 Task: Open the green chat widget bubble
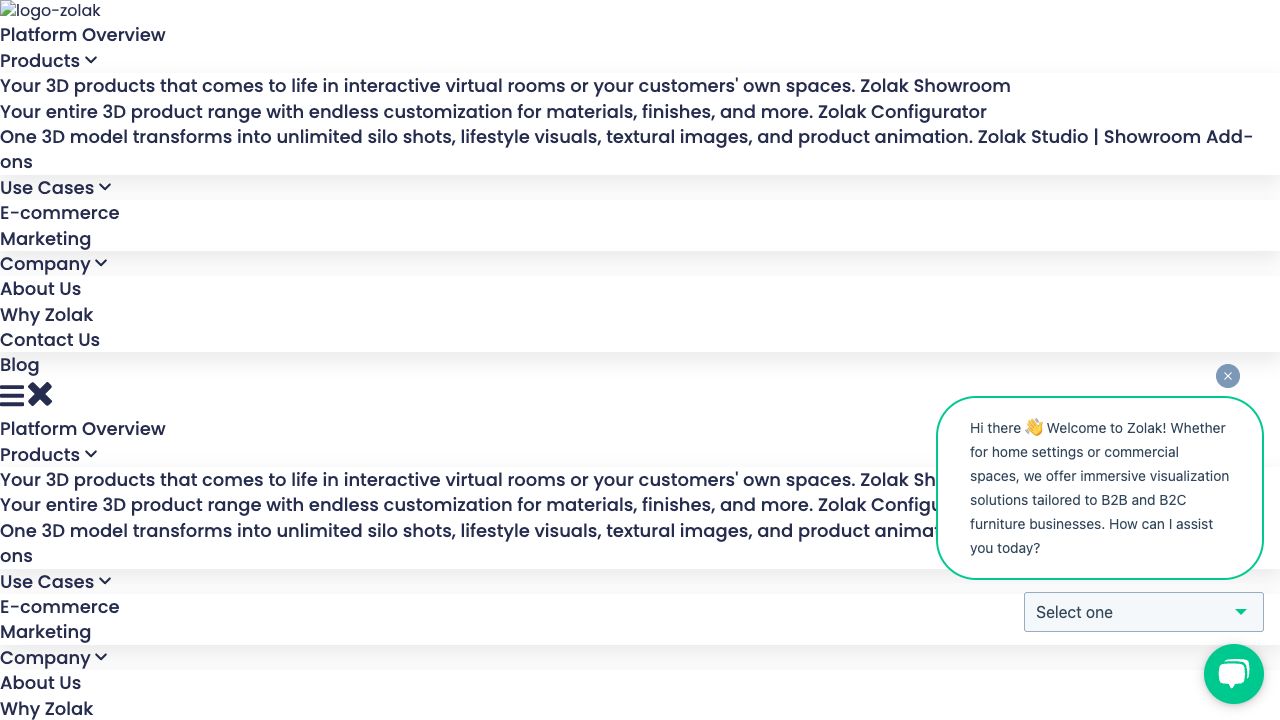tap(1233, 674)
